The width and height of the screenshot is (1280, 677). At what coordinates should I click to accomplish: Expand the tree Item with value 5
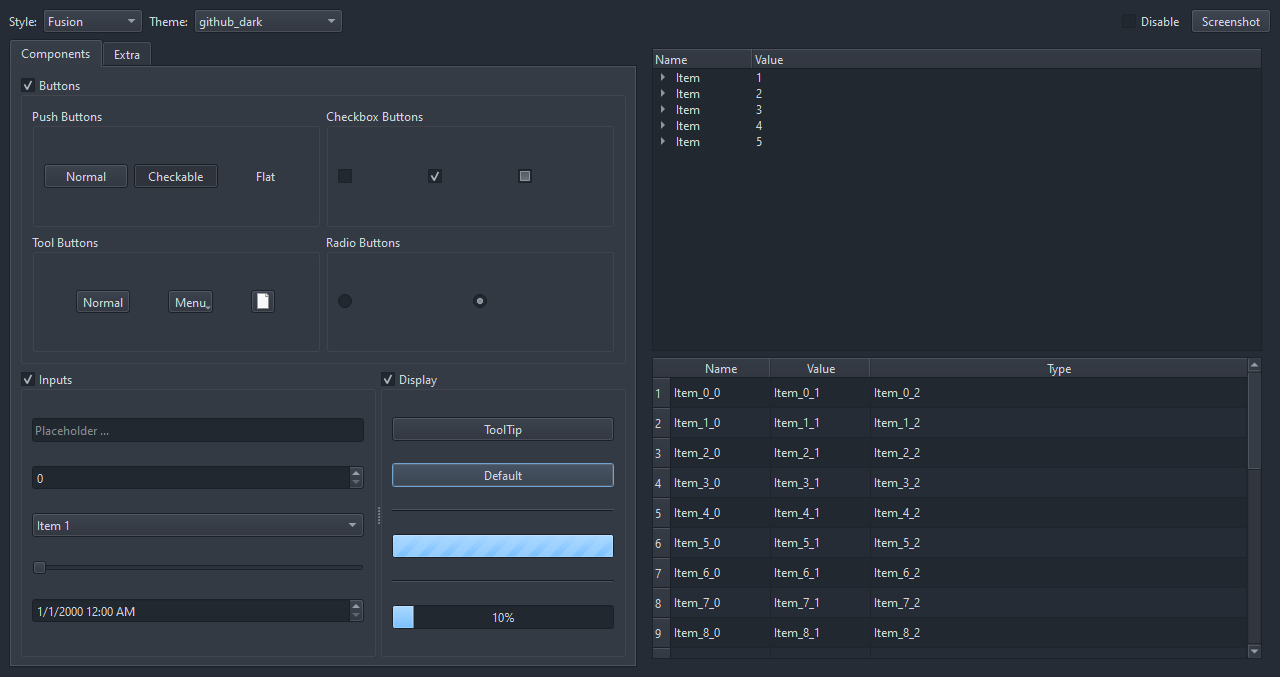(663, 141)
